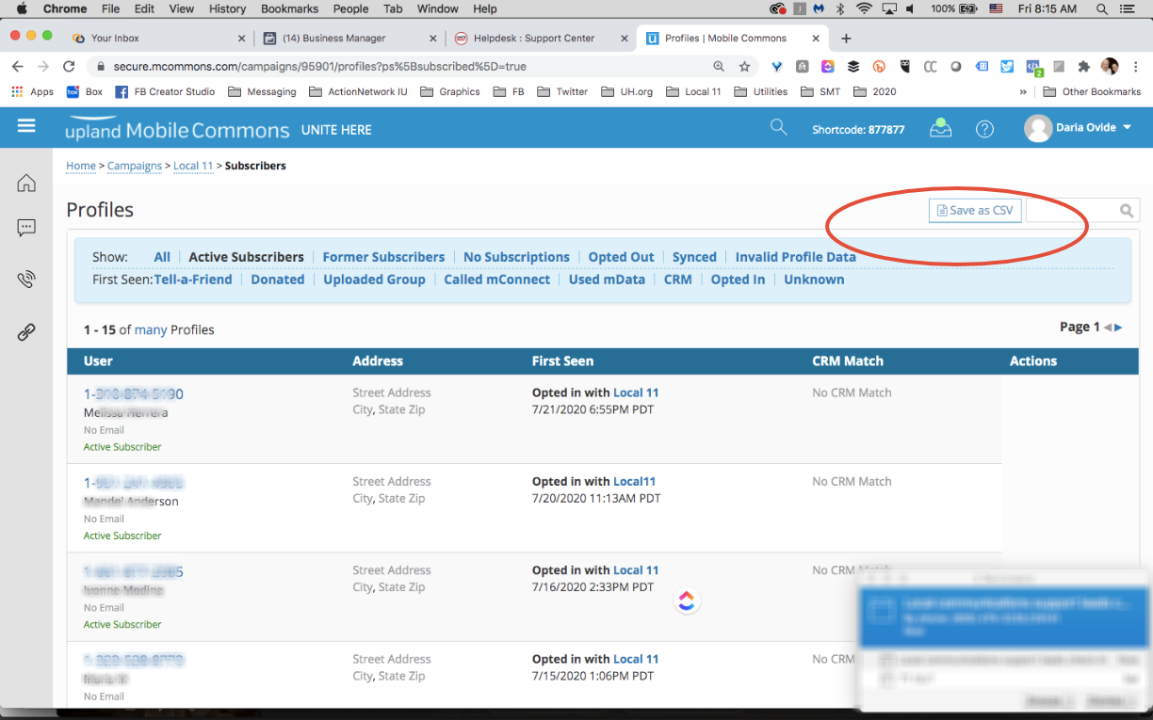Click the home icon in the left sidebar
The width and height of the screenshot is (1153, 720).
[26, 182]
